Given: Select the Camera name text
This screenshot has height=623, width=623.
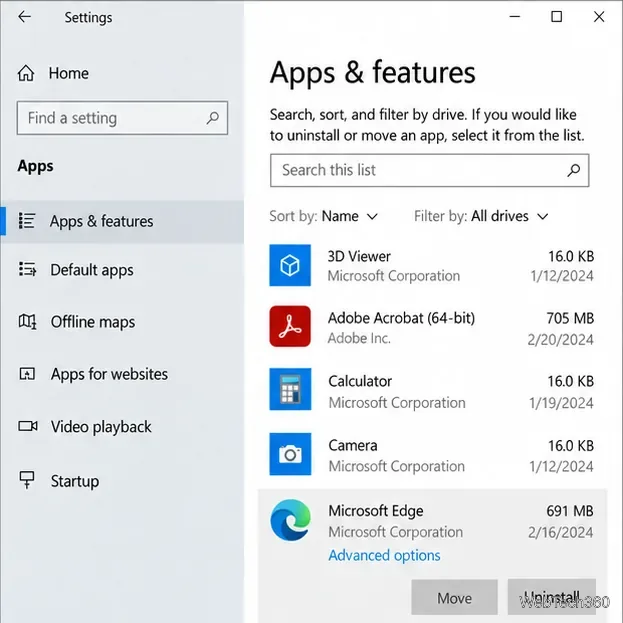Looking at the screenshot, I should [353, 445].
